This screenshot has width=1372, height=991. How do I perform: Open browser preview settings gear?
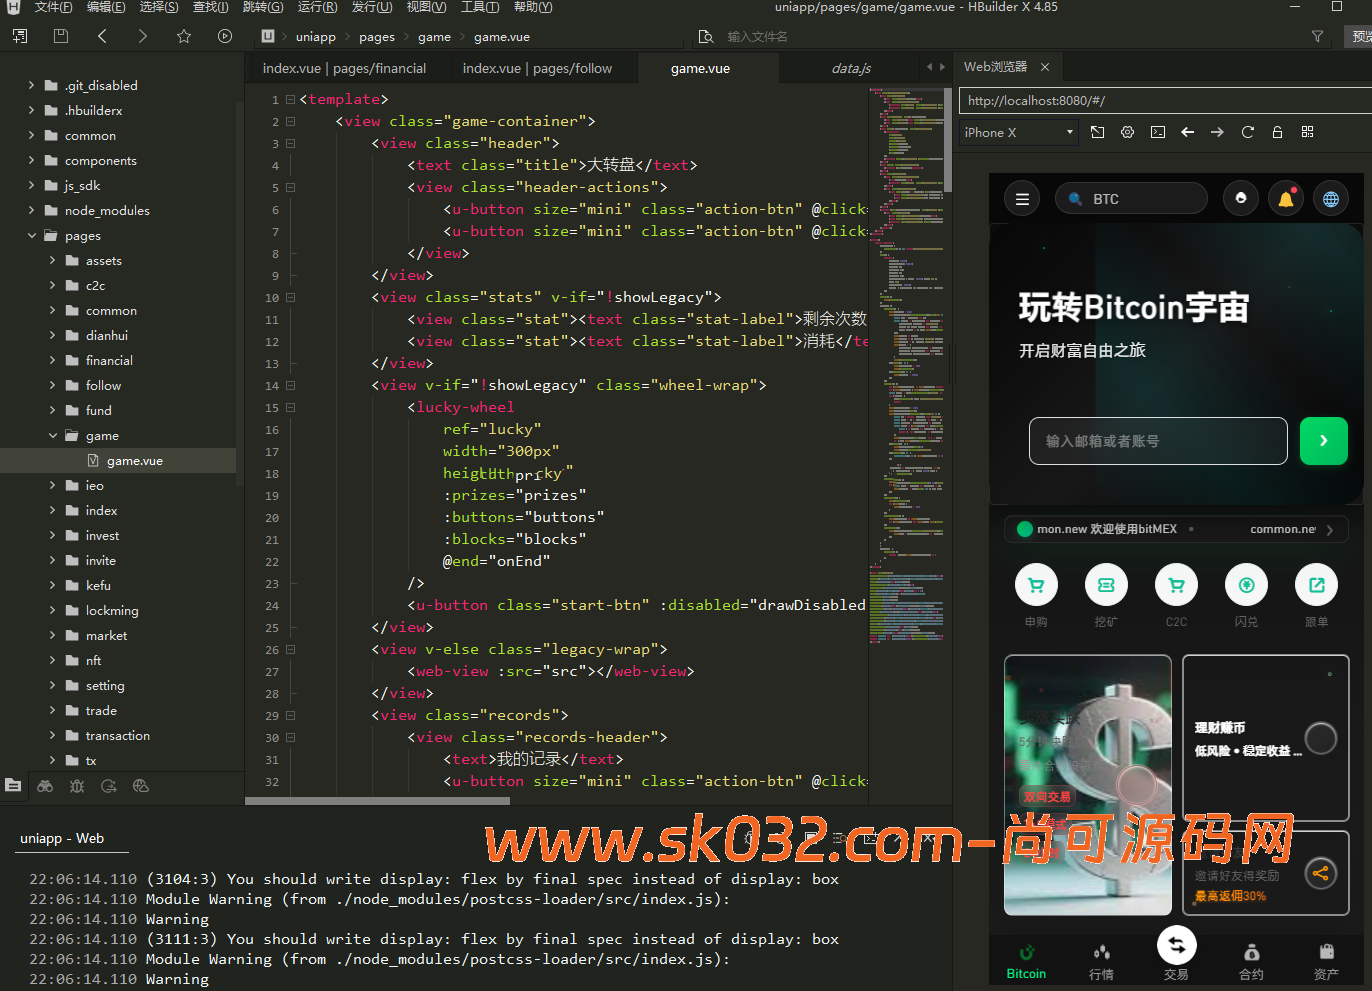[1127, 132]
